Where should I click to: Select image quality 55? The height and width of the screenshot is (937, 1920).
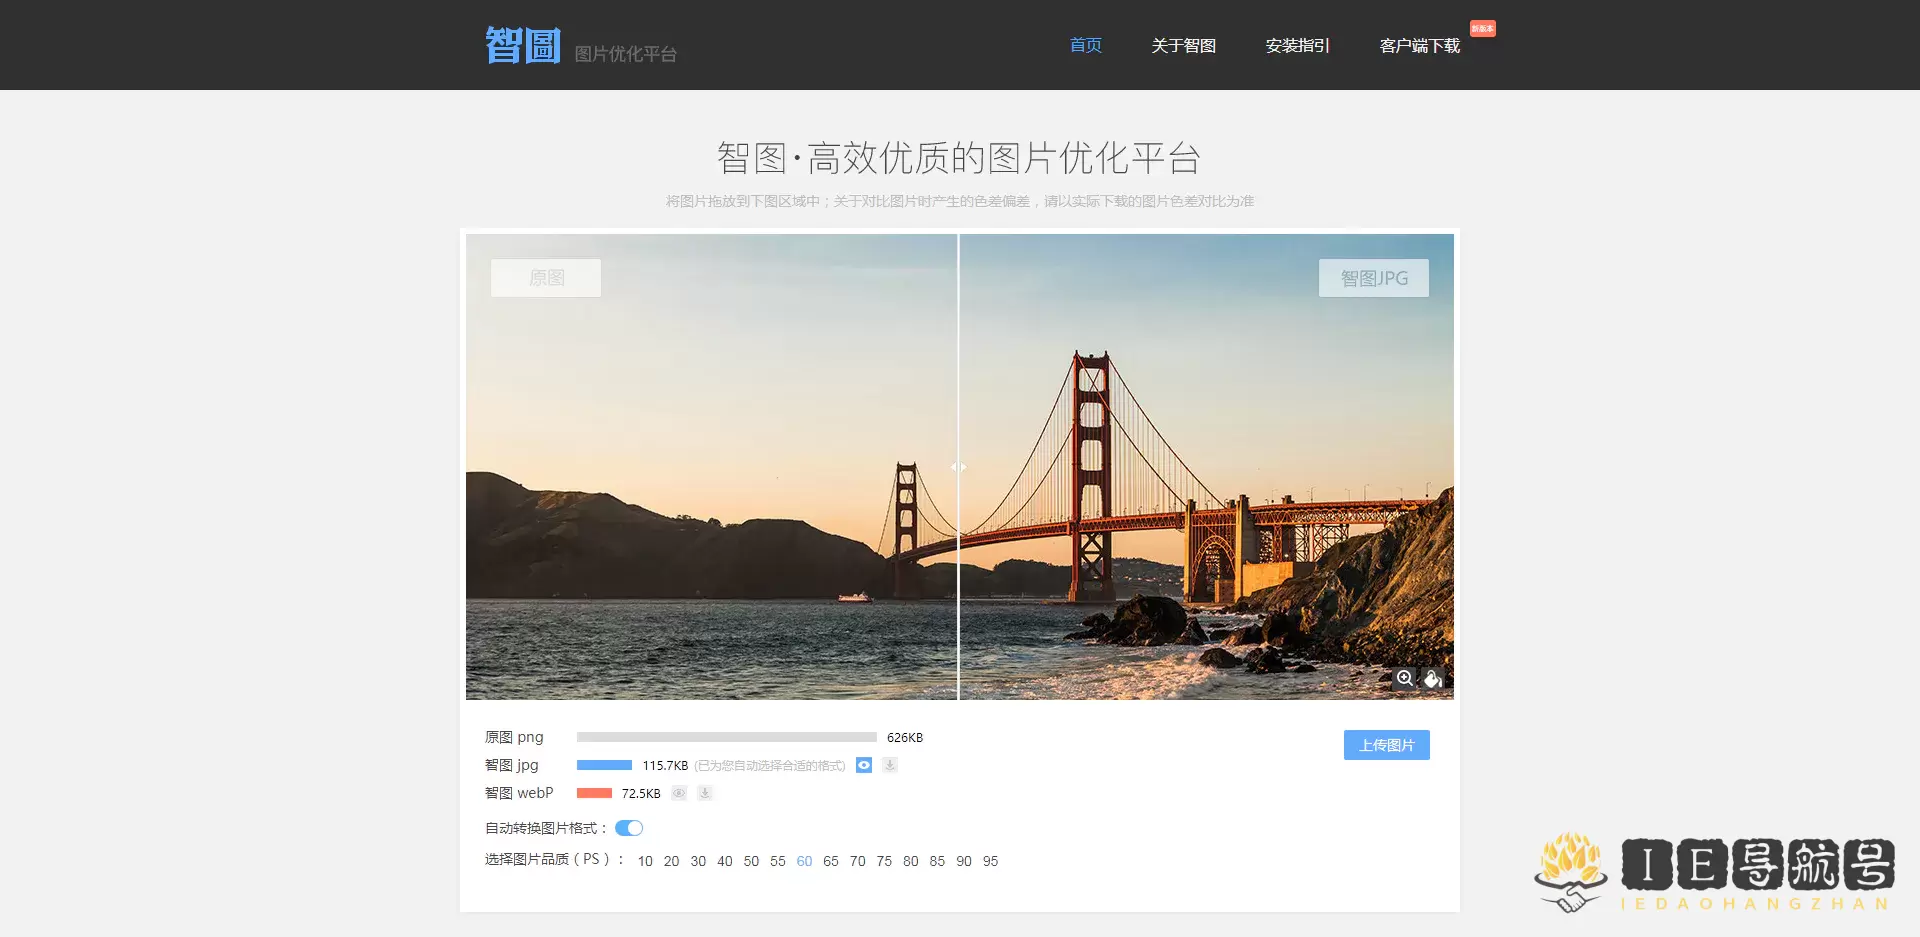click(778, 861)
